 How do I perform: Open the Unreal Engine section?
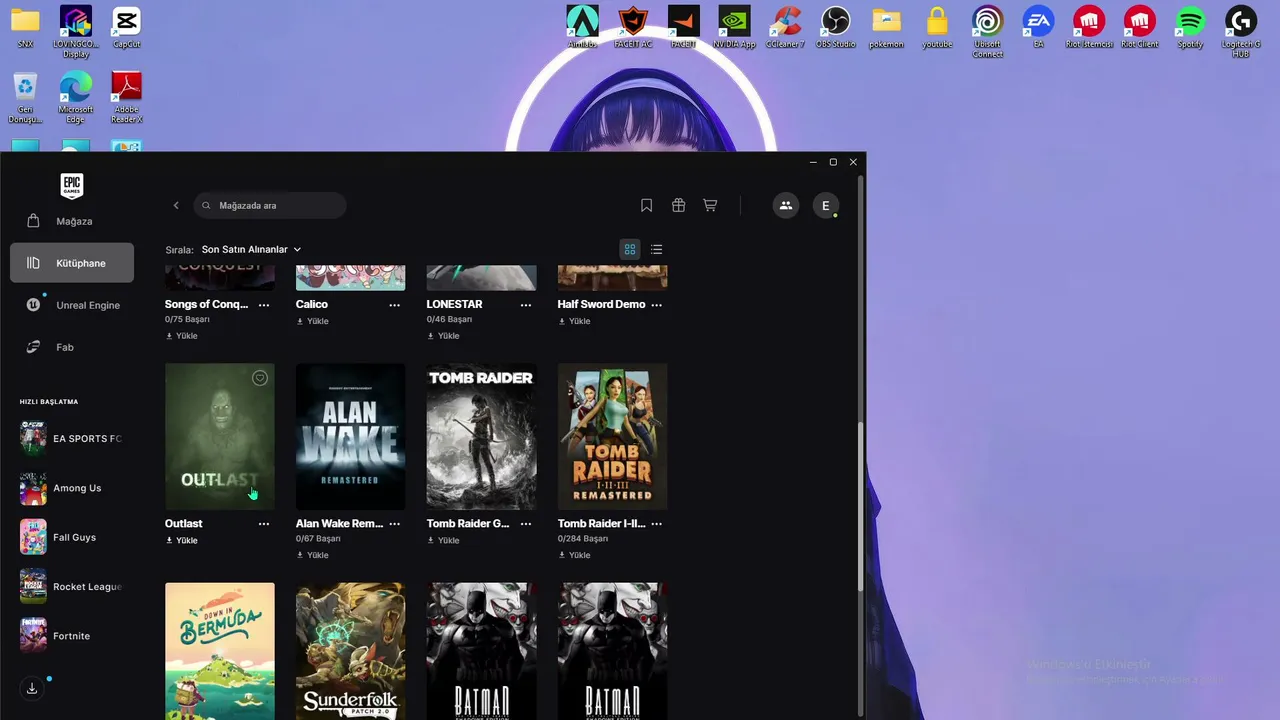pos(72,305)
